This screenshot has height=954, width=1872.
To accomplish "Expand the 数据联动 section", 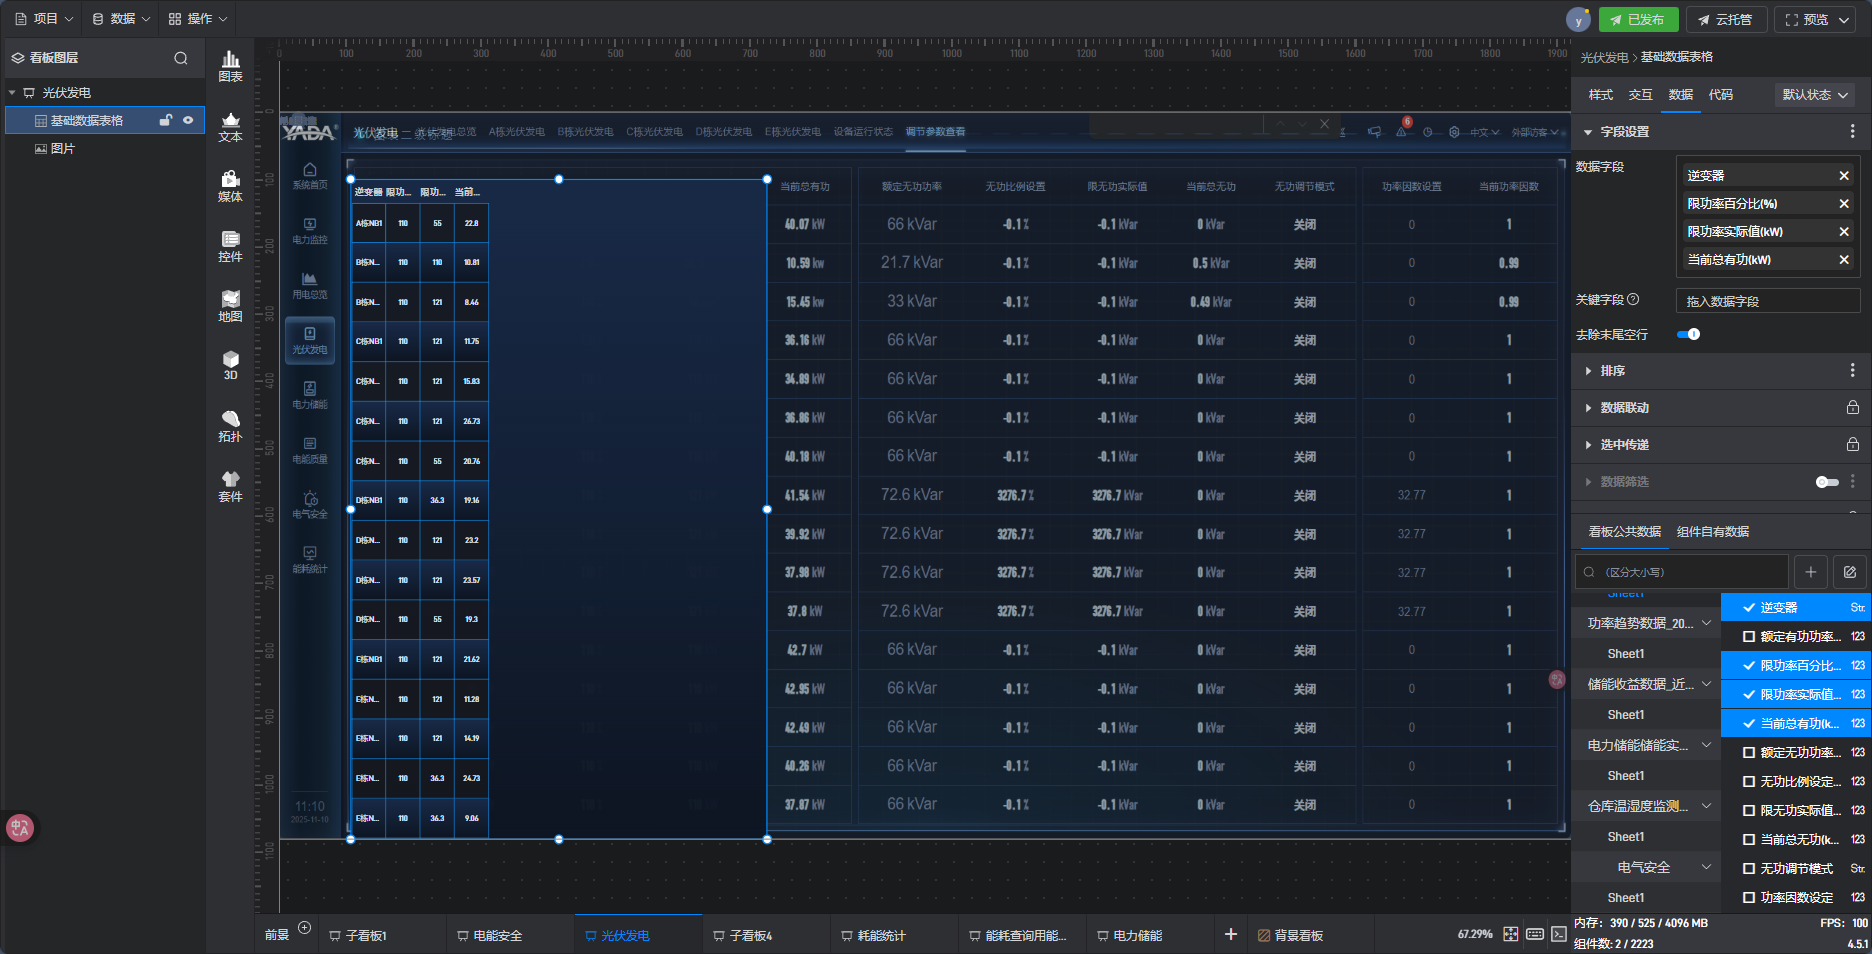I will (x=1624, y=408).
